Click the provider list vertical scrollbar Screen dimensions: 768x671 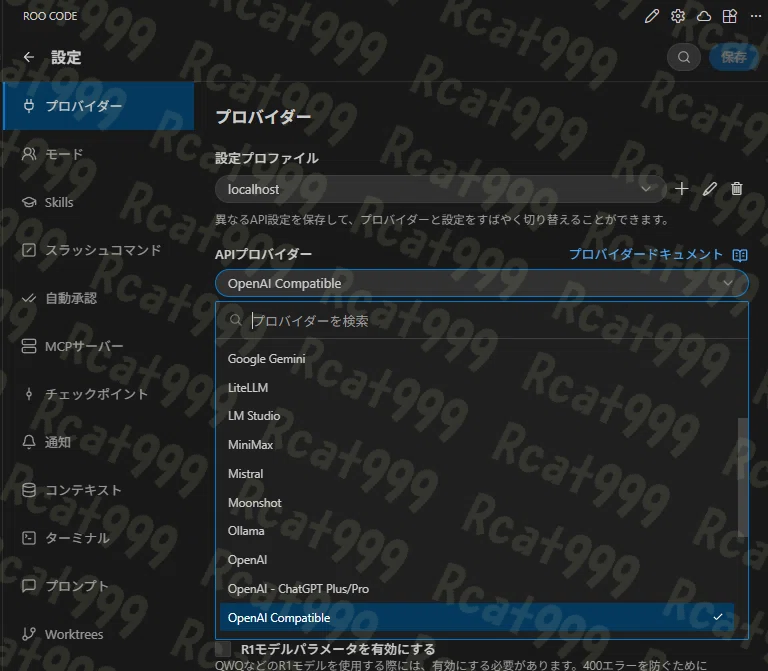point(743,478)
